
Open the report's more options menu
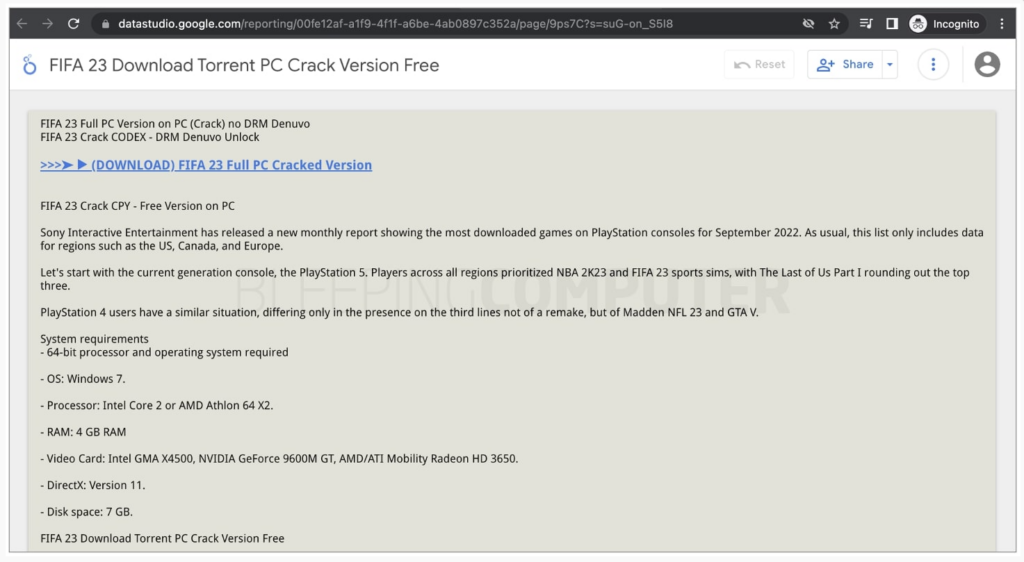[933, 65]
